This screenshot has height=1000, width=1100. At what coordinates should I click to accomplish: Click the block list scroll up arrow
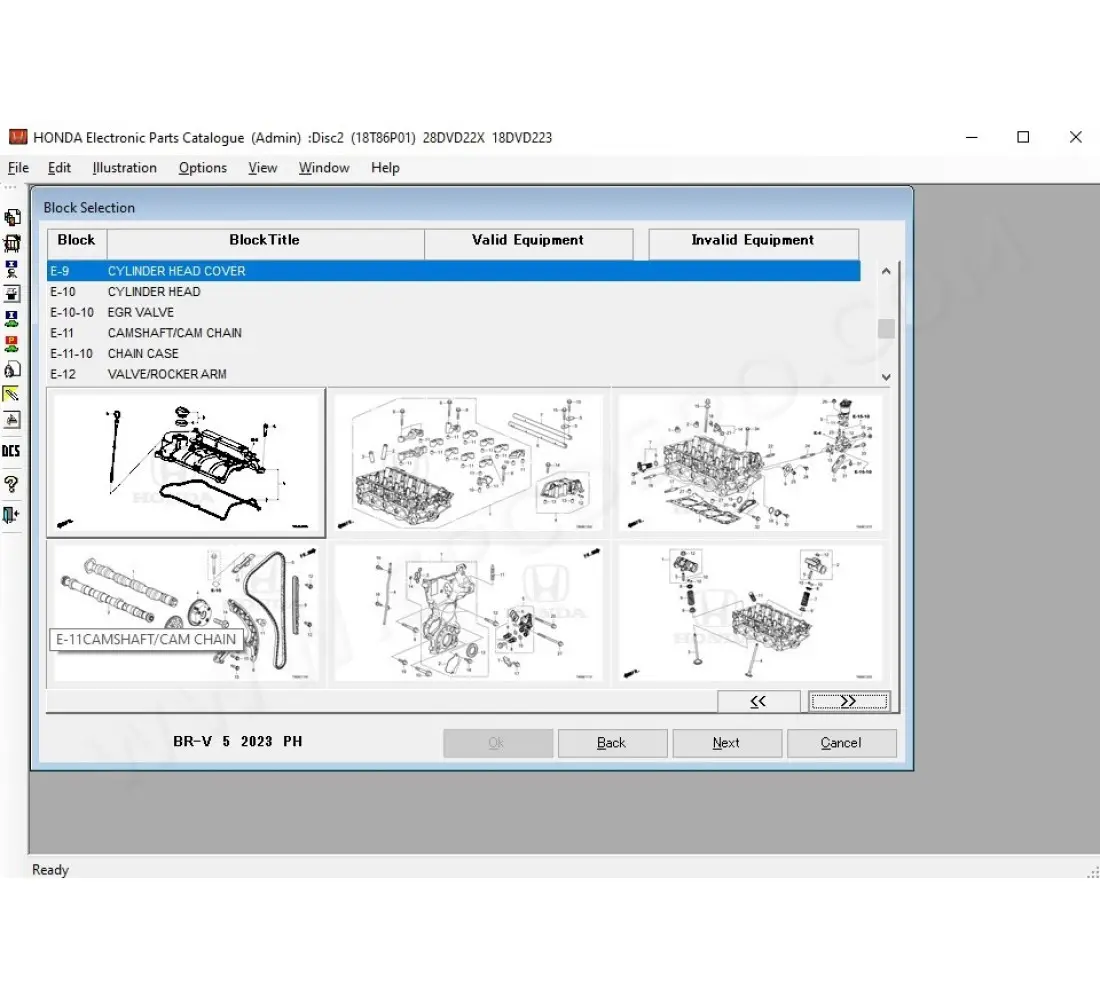point(886,272)
